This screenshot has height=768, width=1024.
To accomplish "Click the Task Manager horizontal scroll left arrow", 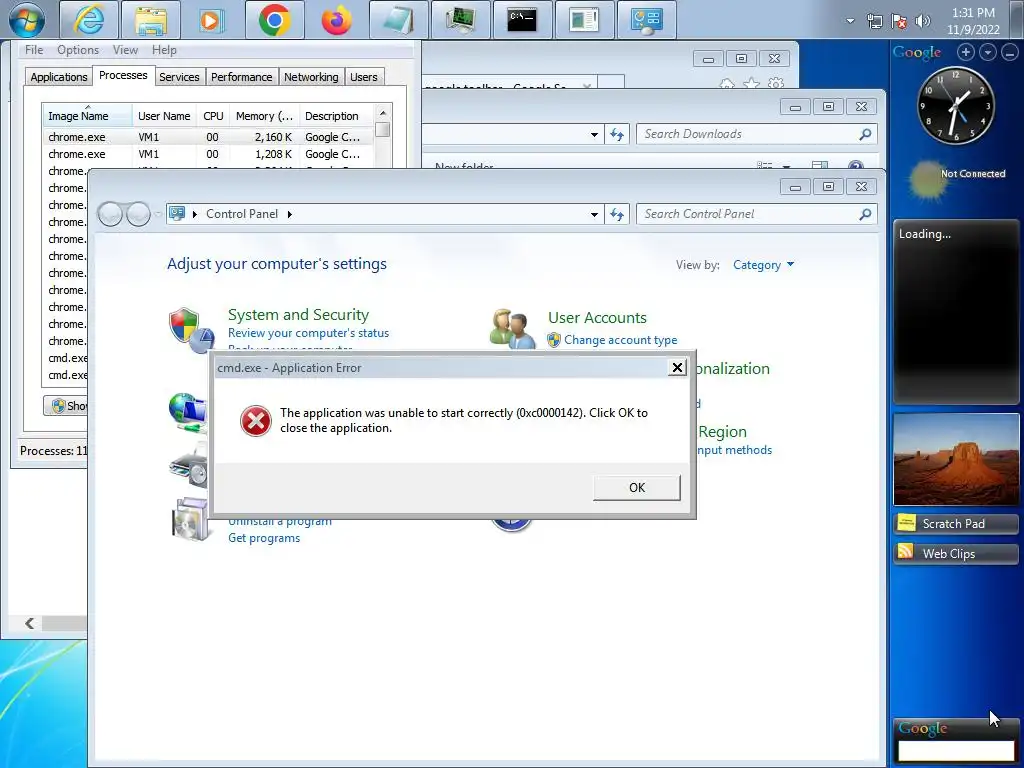I will (29, 623).
